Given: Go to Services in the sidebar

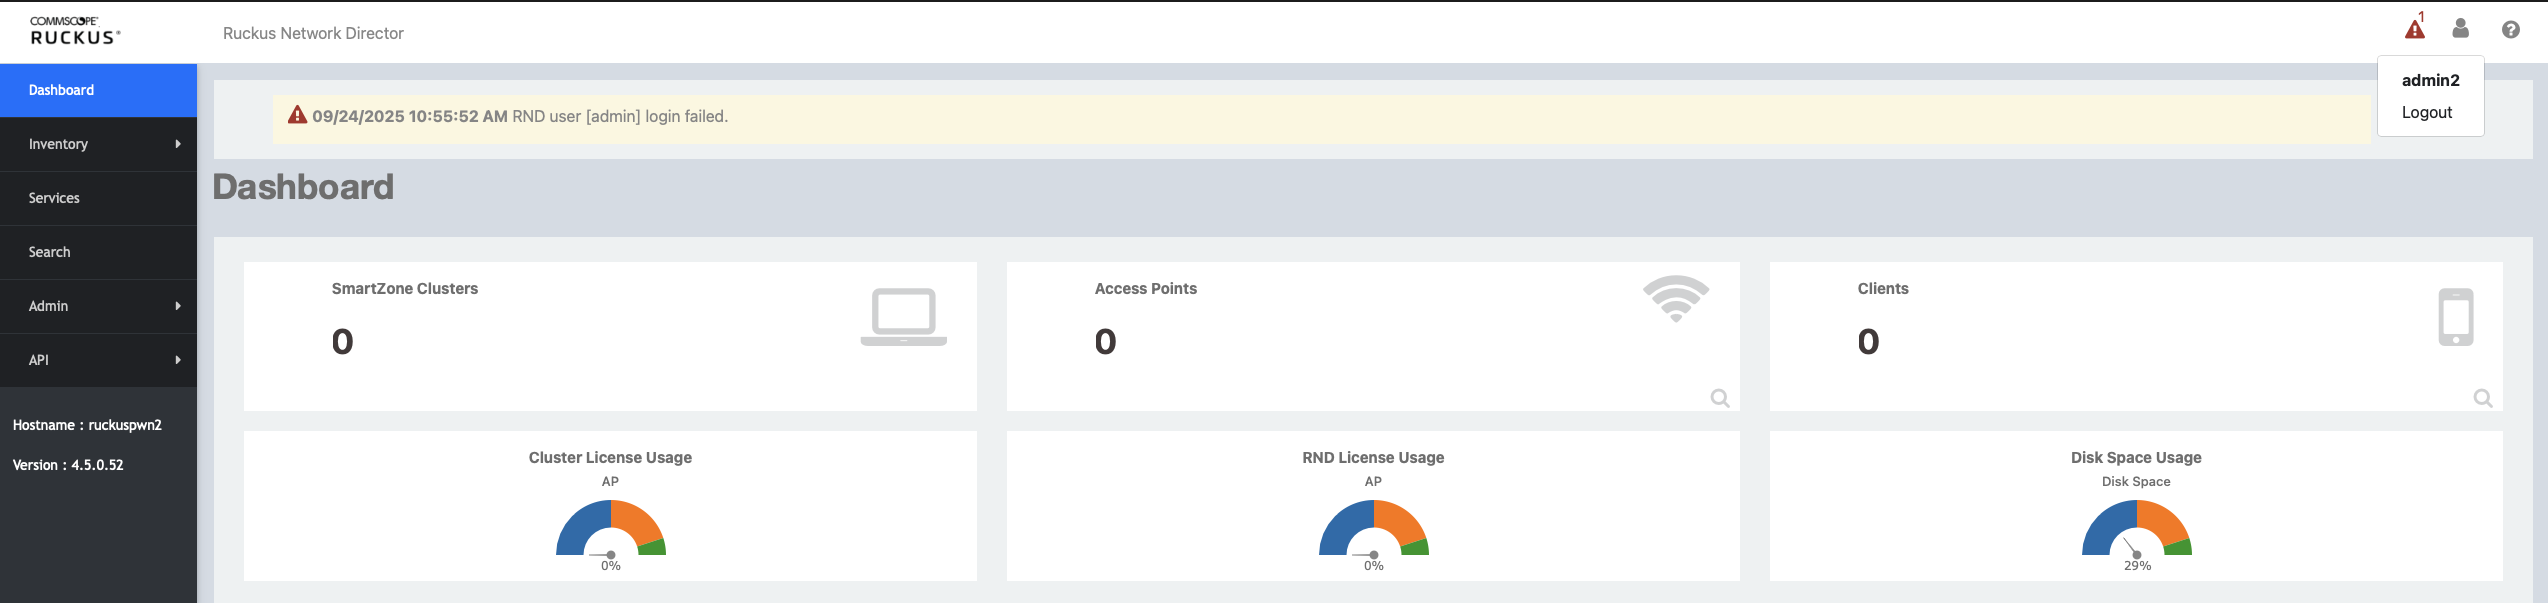Looking at the screenshot, I should pos(98,198).
